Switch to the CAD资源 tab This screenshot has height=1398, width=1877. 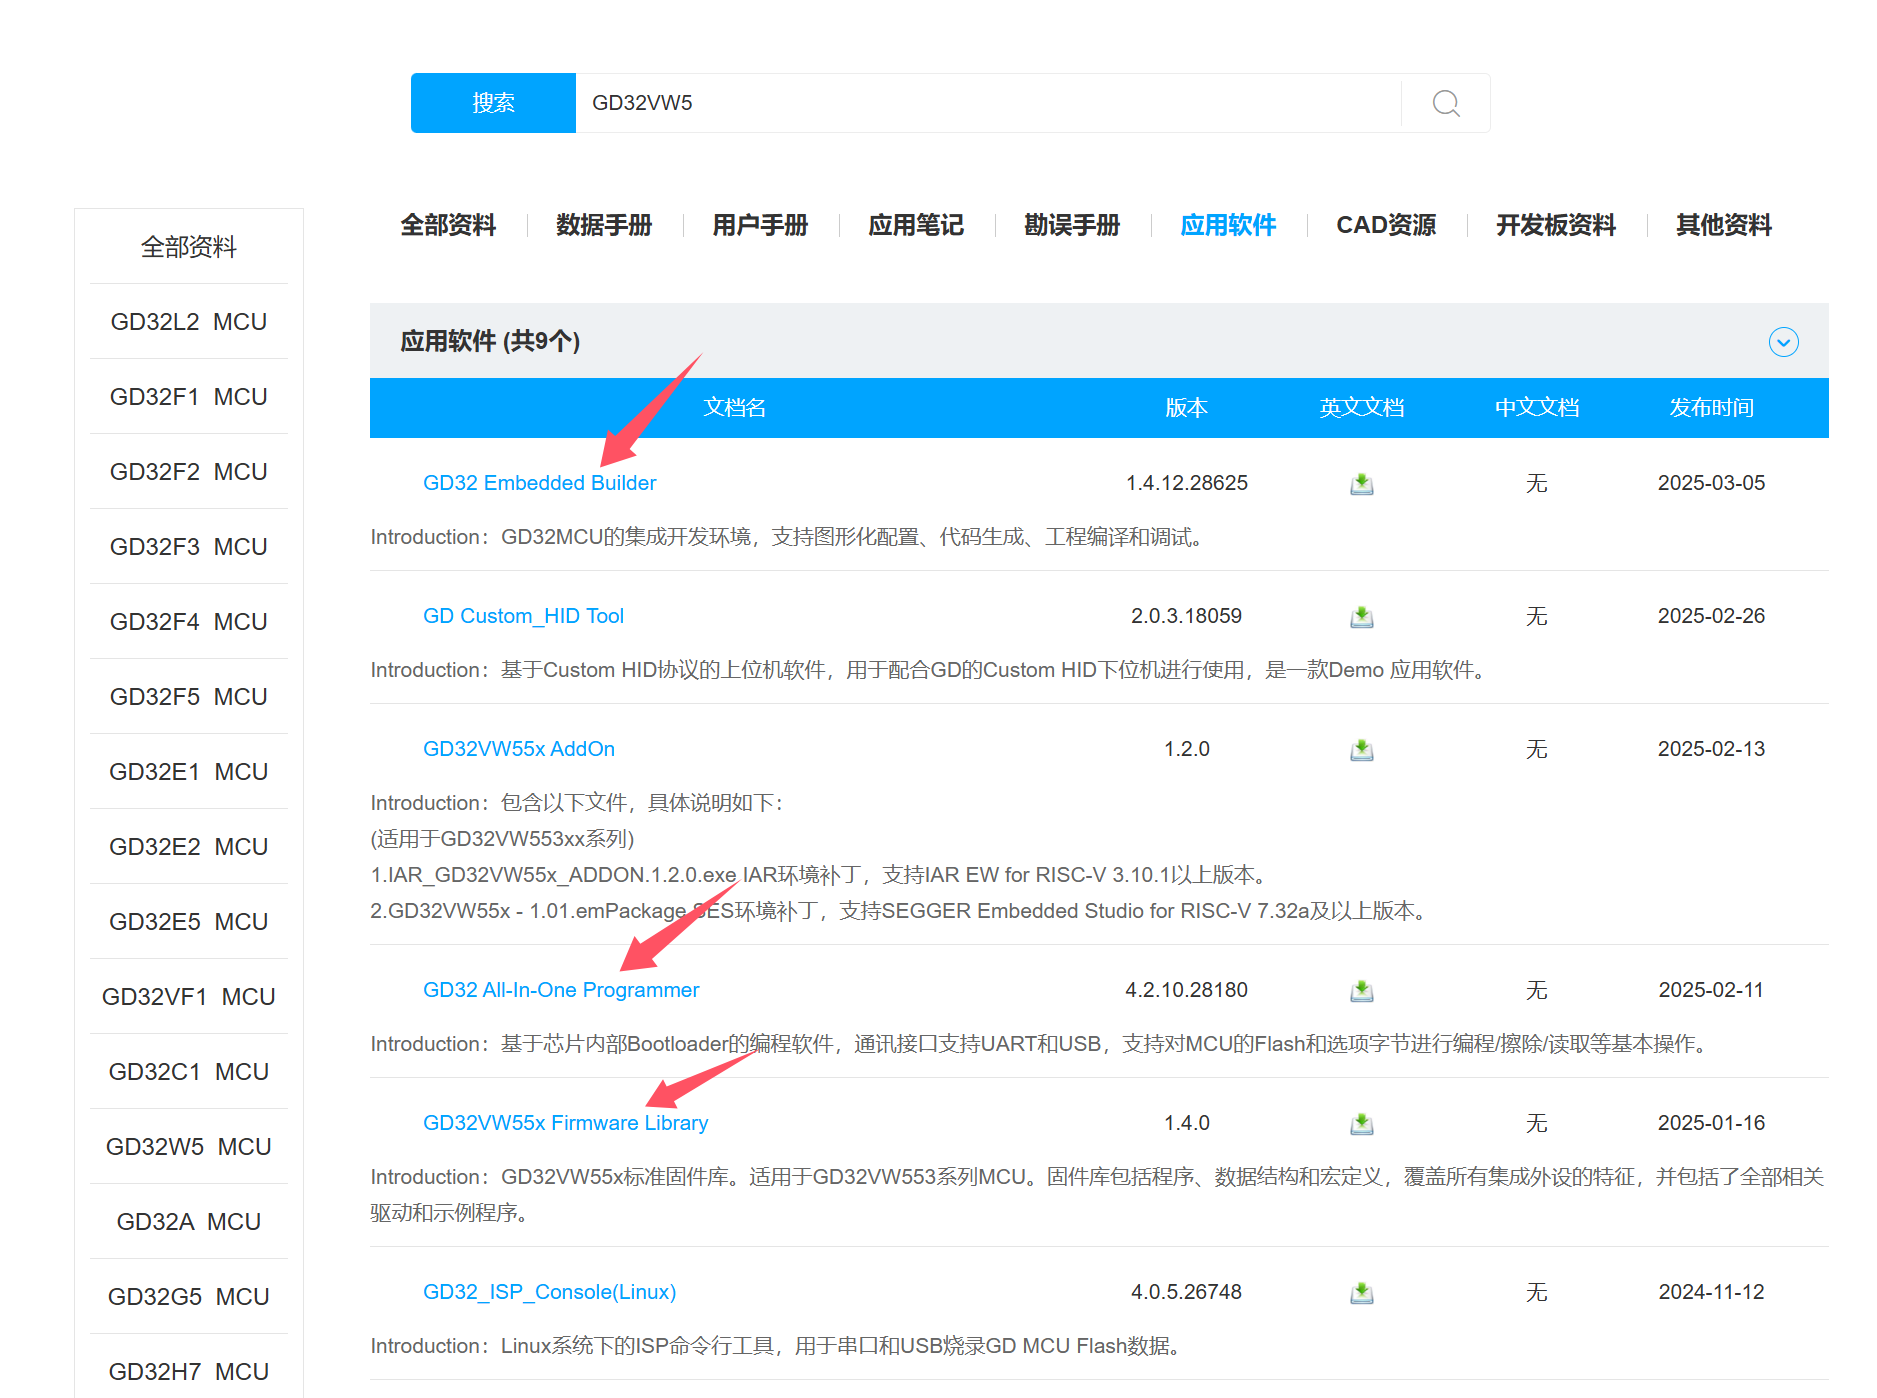[x=1385, y=225]
